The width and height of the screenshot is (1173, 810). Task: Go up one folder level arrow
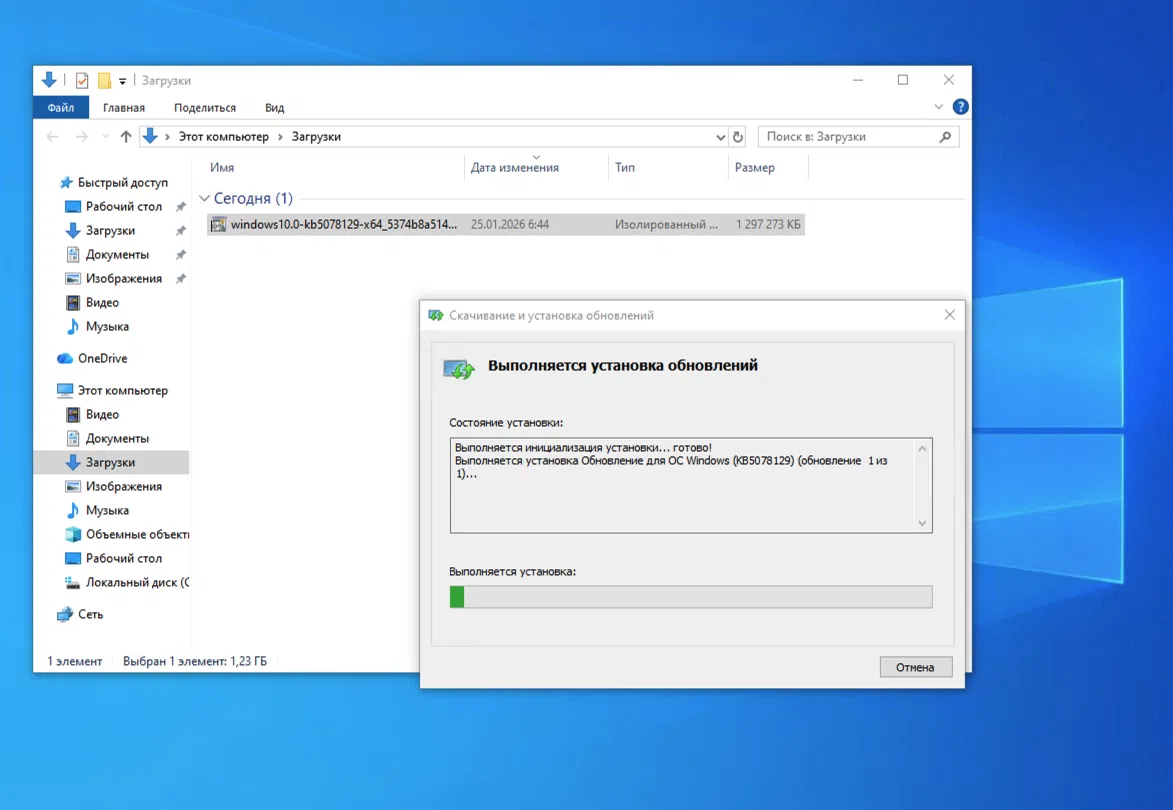[125, 137]
